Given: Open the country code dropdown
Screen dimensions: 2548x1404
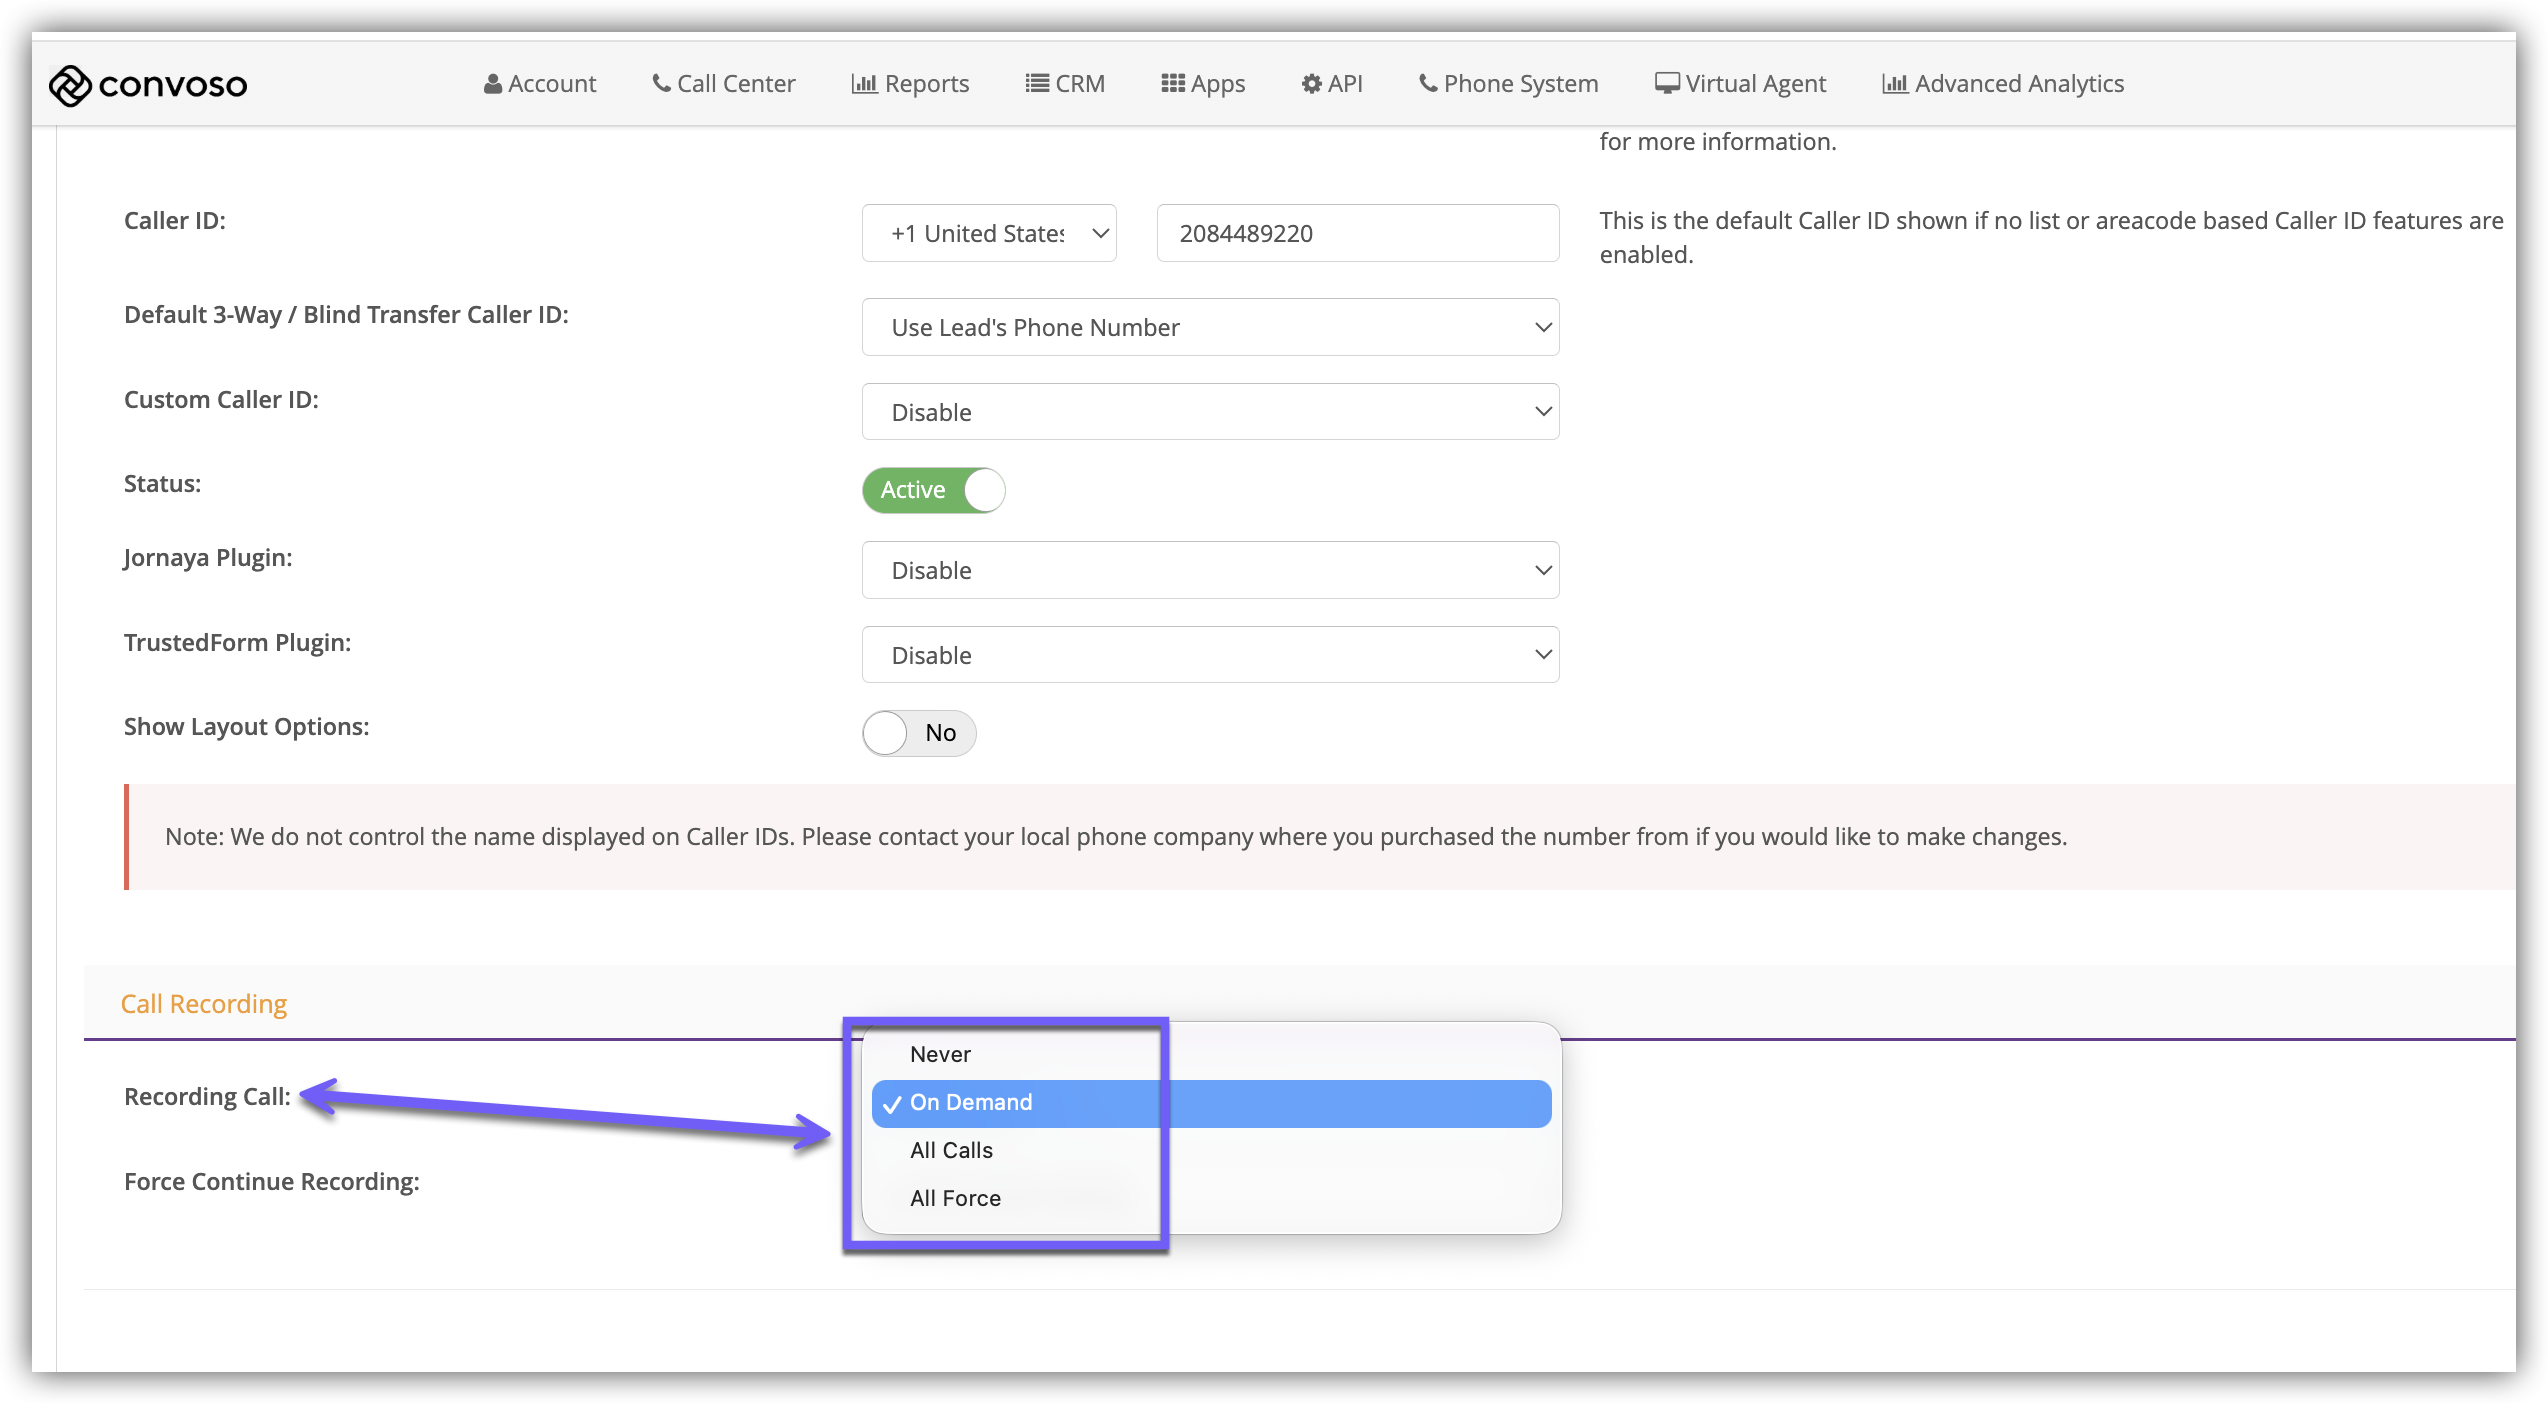Looking at the screenshot, I should click(988, 233).
